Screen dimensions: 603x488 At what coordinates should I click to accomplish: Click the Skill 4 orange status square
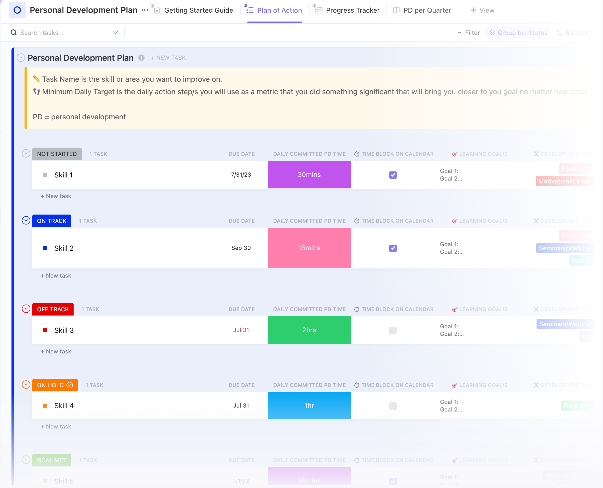point(45,406)
